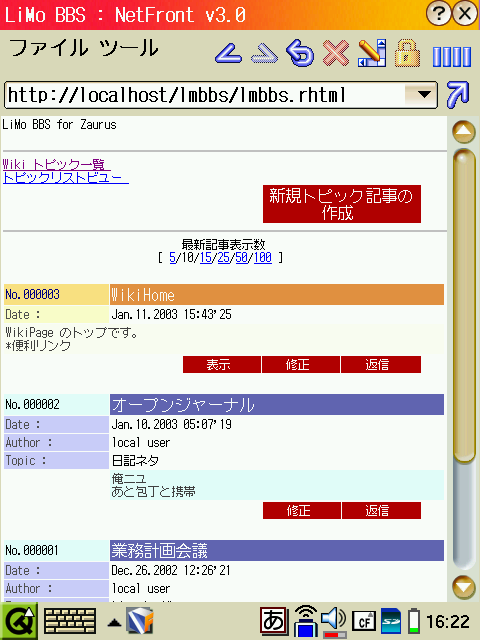The width and height of the screenshot is (480, 640).
Task: Click the blue bars icon in toolbar
Action: [452, 56]
